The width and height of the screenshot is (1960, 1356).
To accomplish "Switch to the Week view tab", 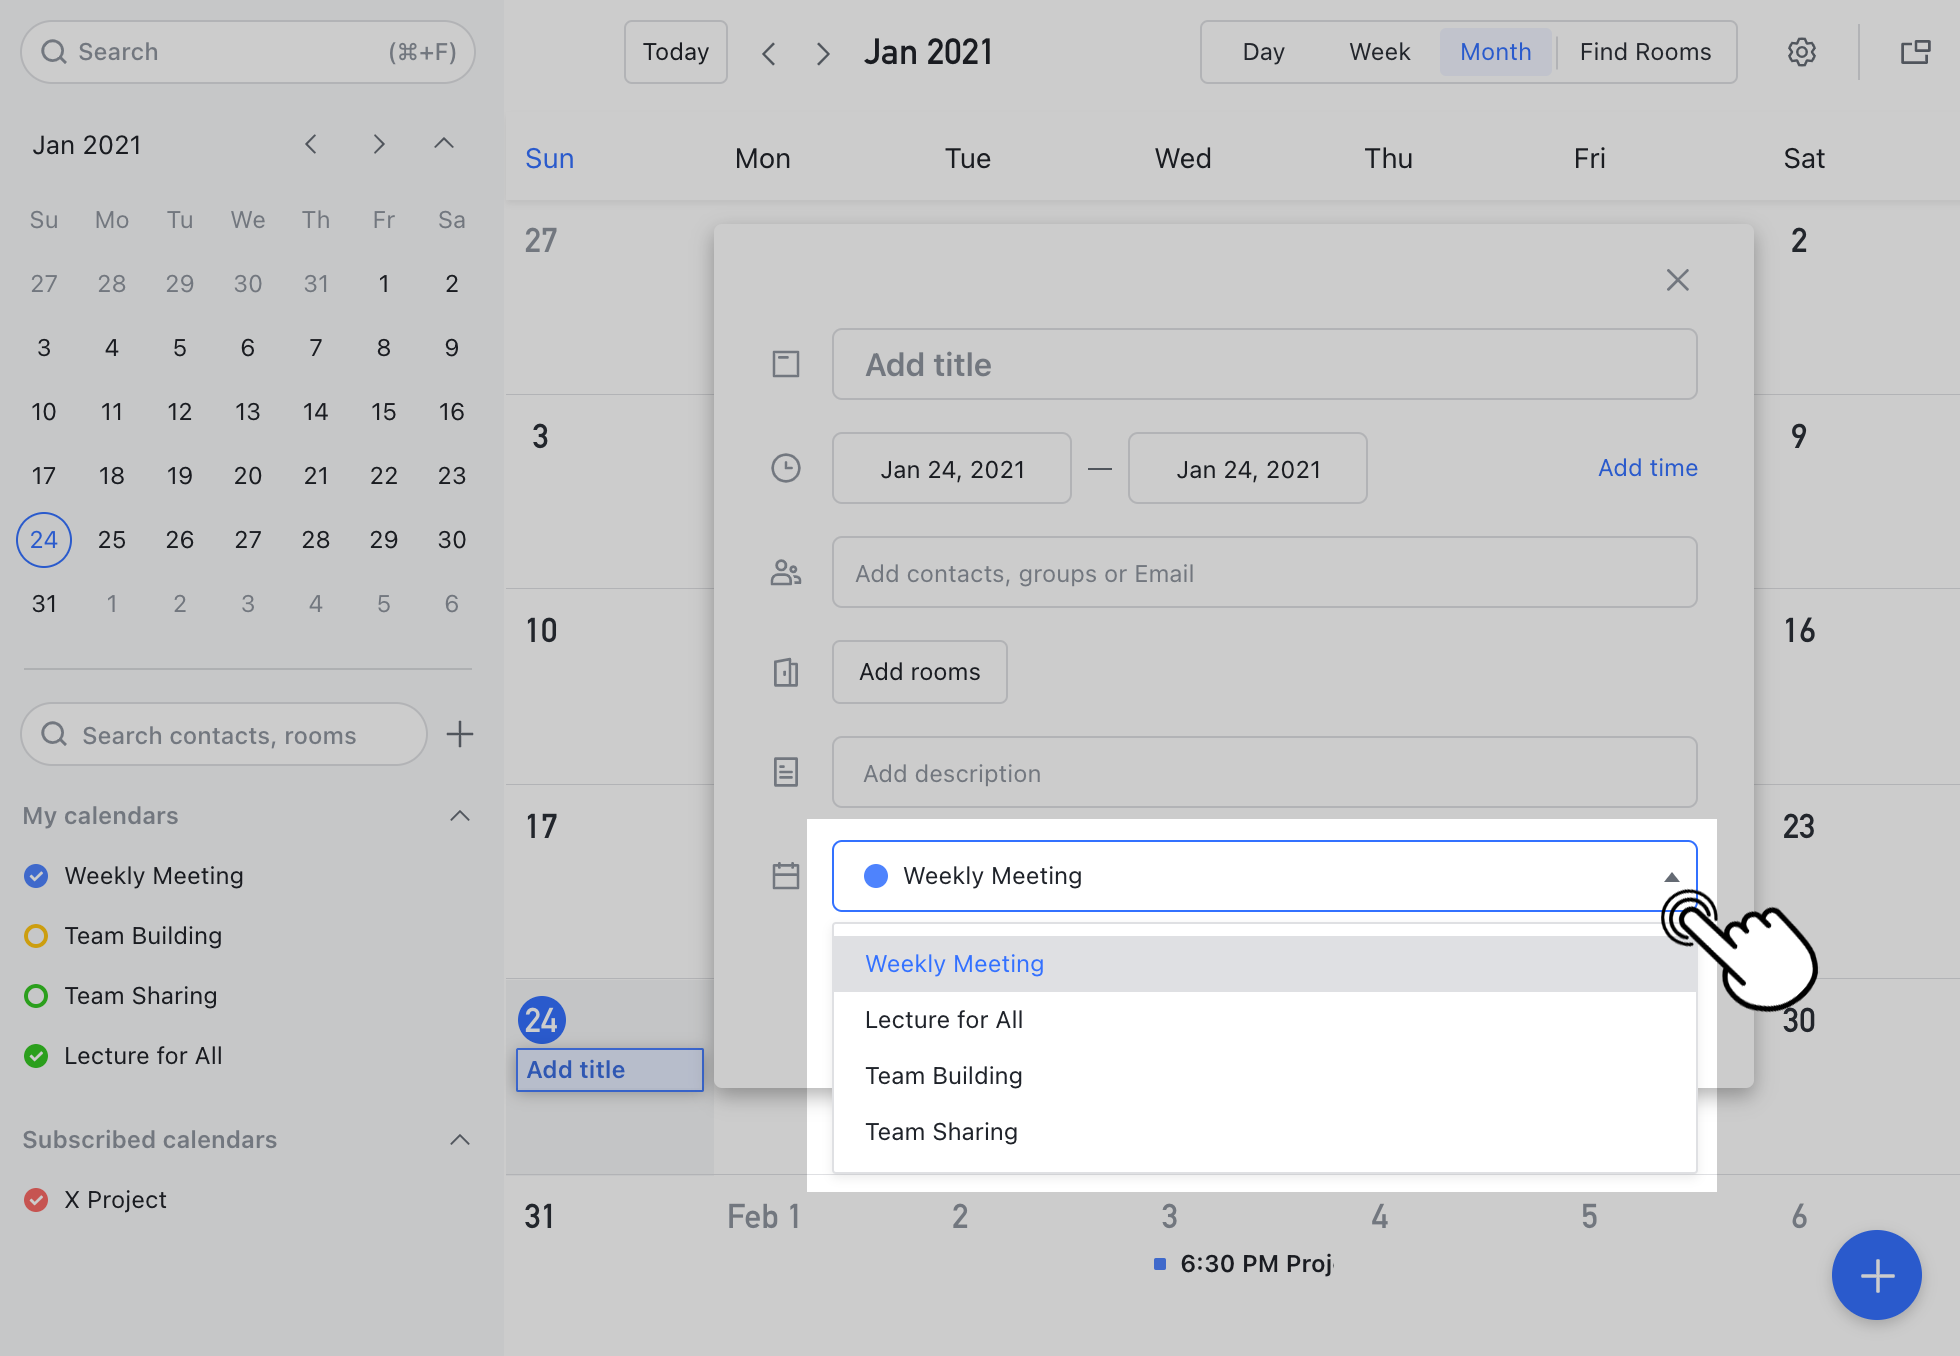I will pos(1379,51).
